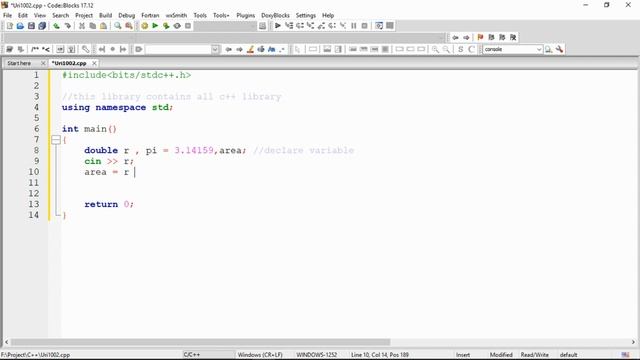Viewport: 640px width, 360px height.
Task: Open the Fortran menu
Action: coord(150,16)
